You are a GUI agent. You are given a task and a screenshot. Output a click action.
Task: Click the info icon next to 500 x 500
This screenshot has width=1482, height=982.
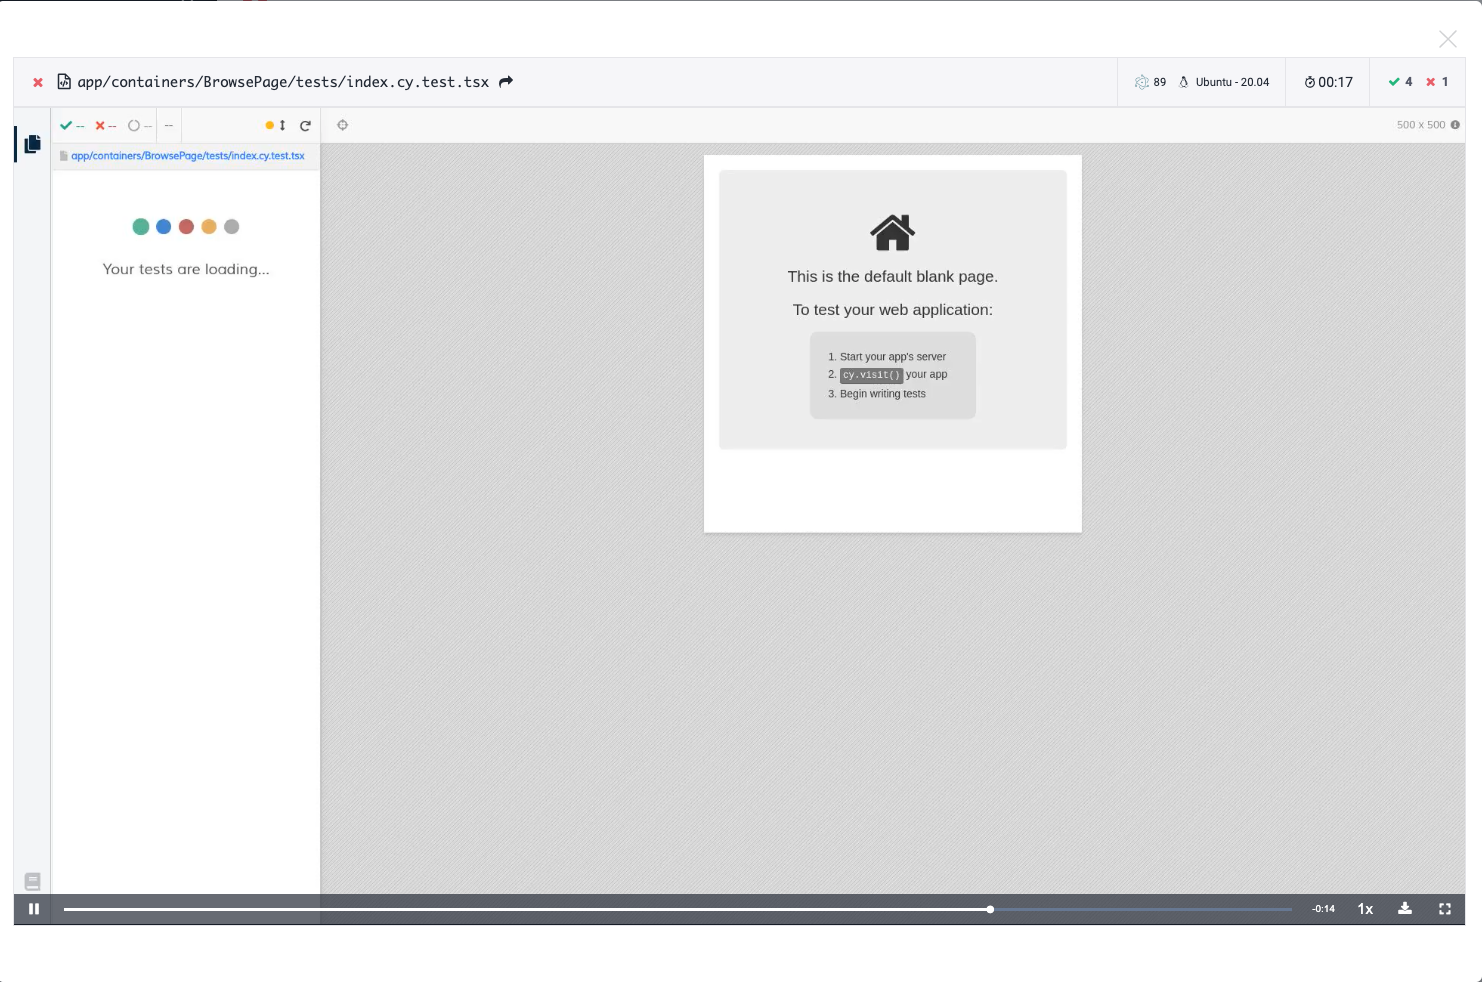[1456, 125]
